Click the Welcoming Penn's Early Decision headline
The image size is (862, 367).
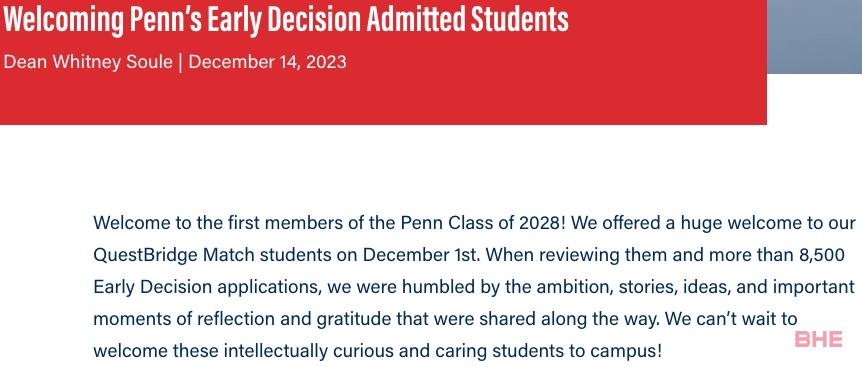point(285,19)
